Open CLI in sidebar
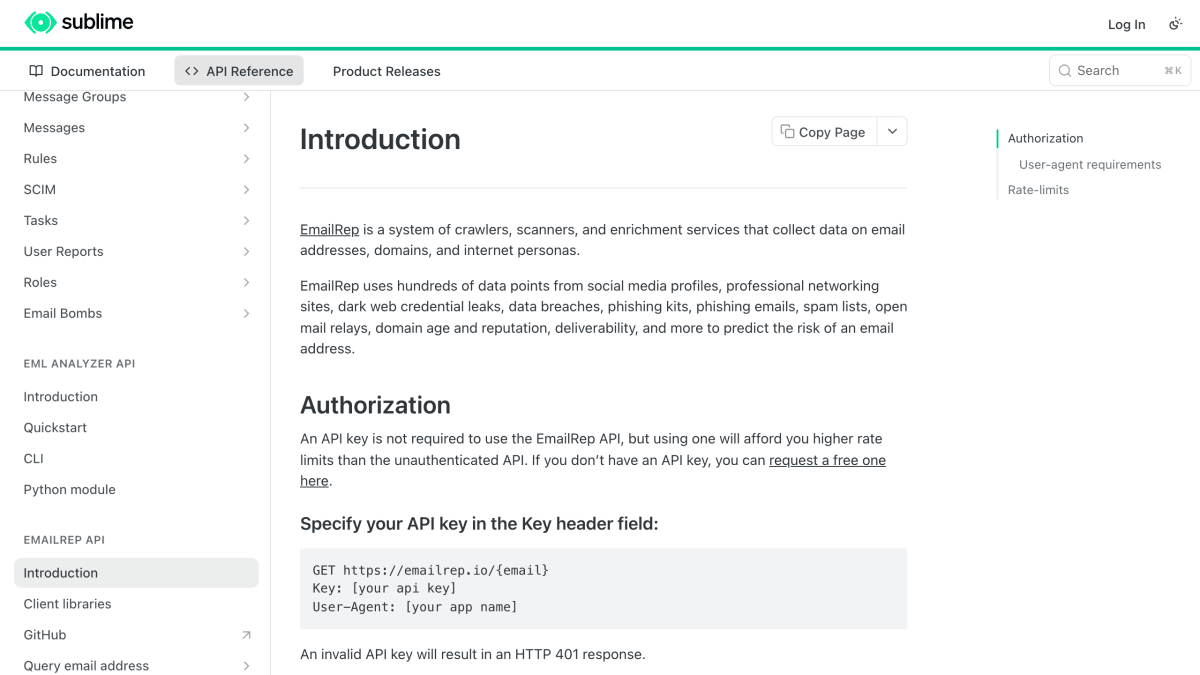1200x675 pixels. [136, 459]
